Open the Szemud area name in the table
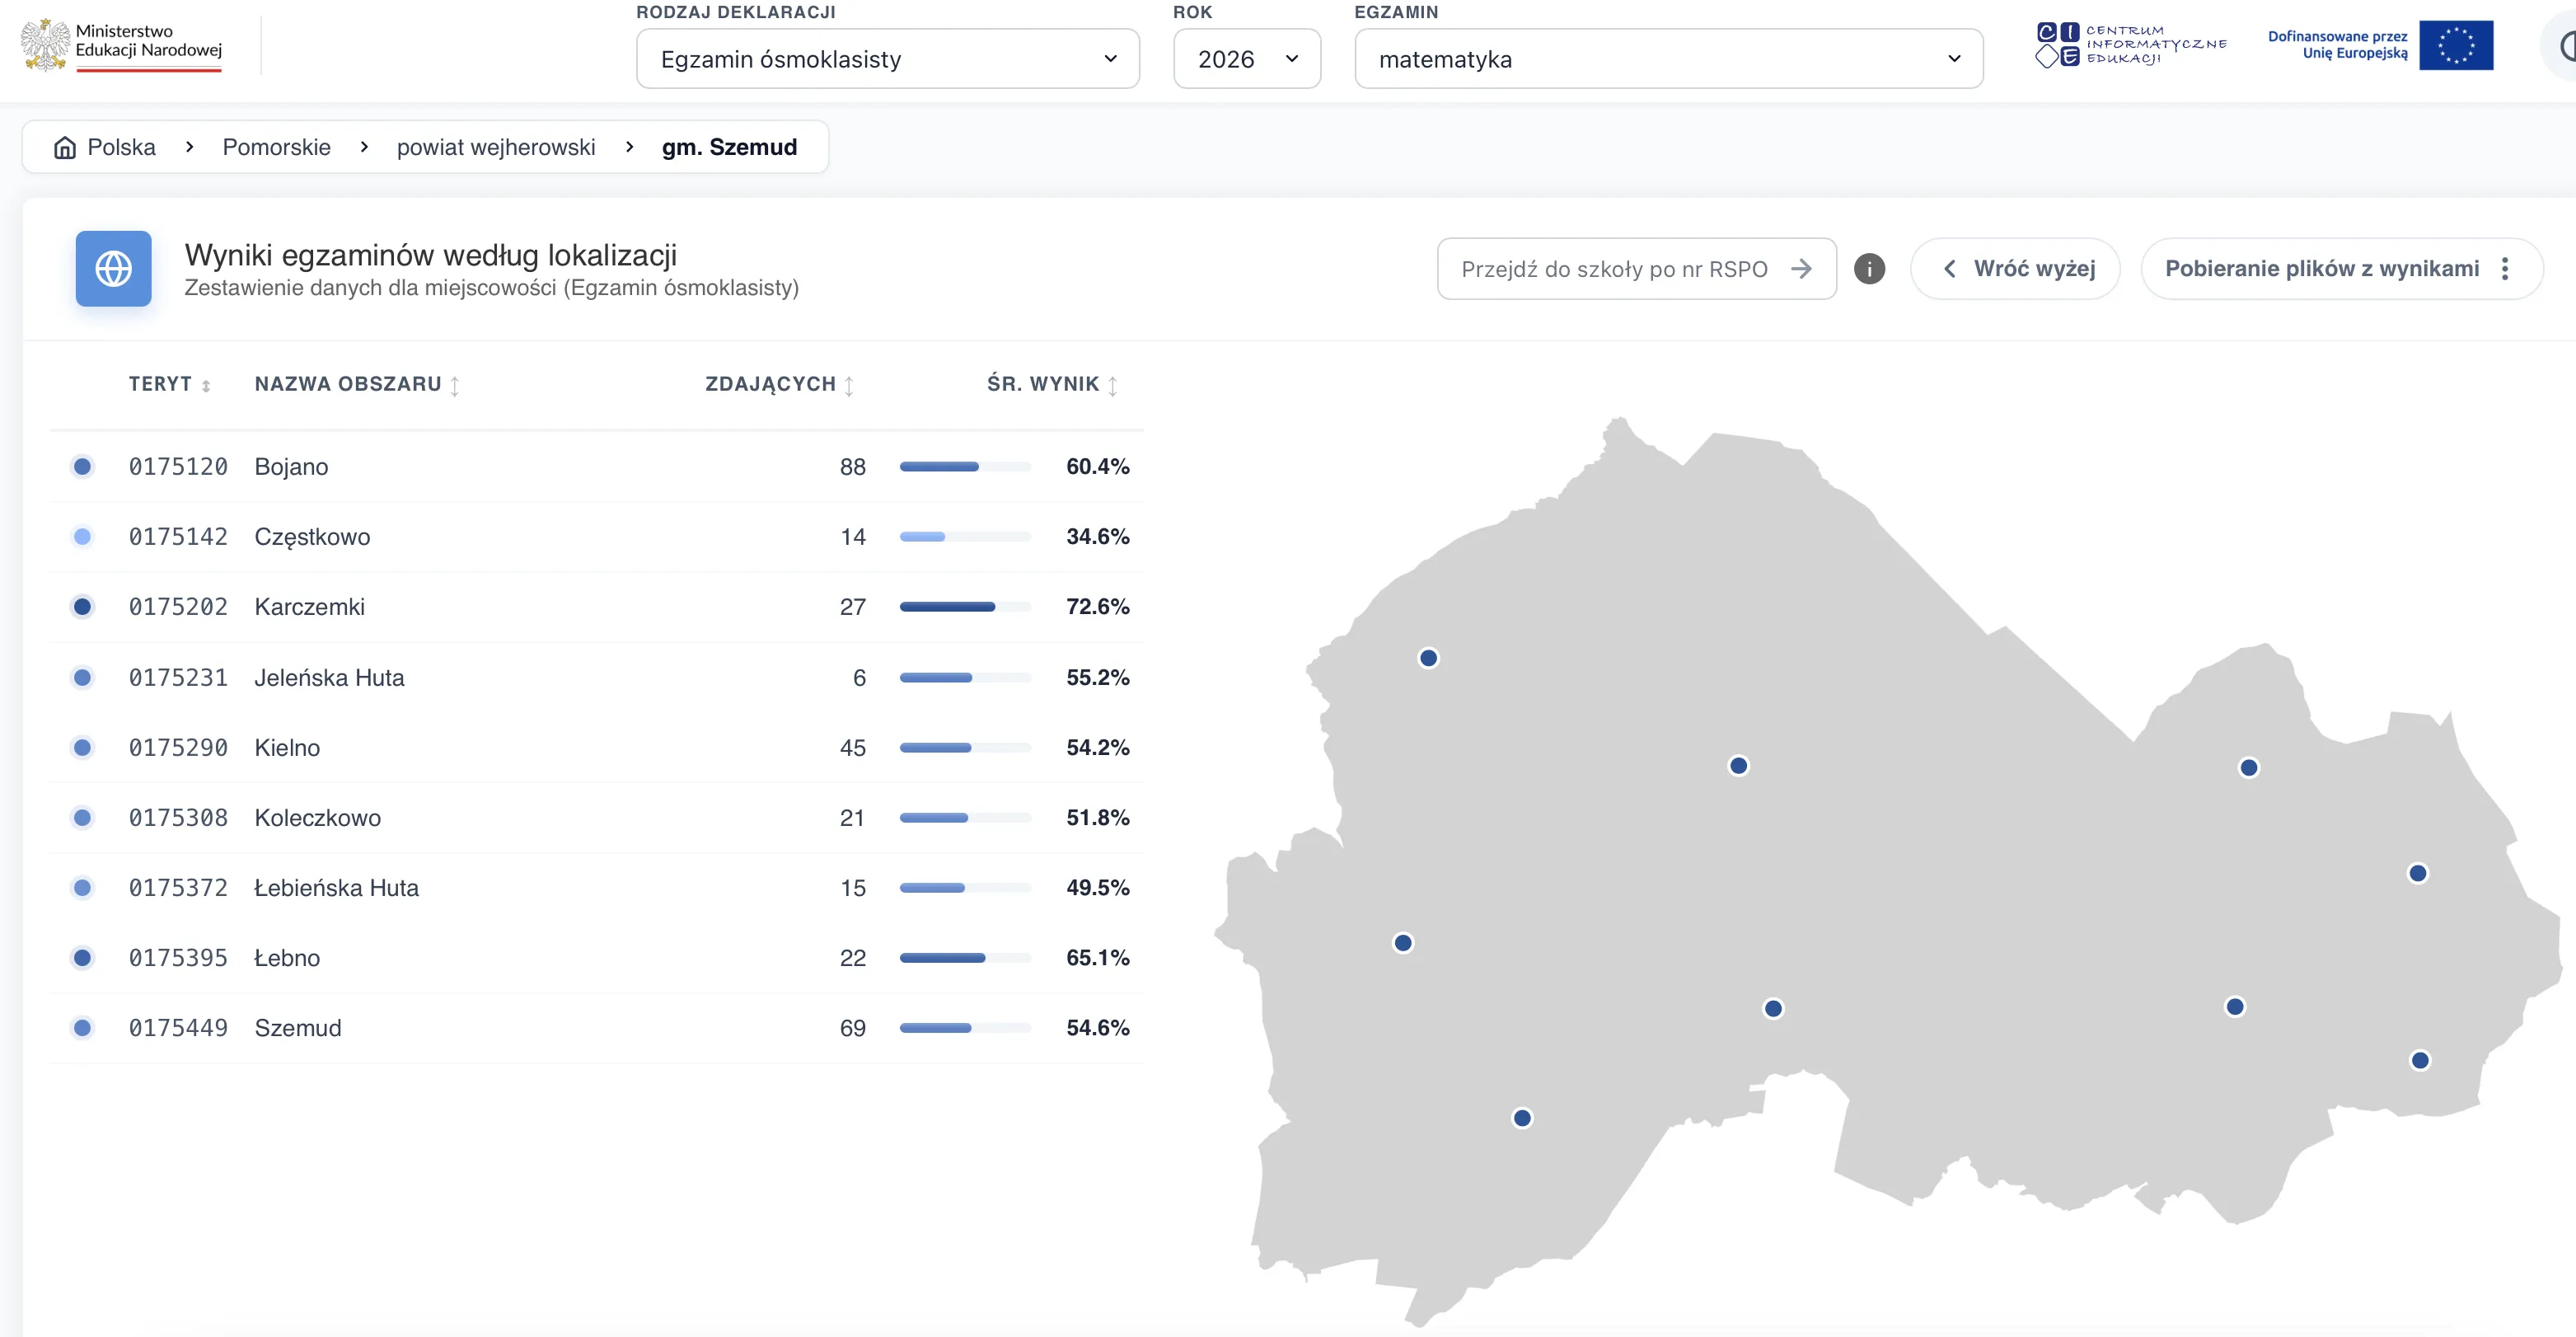 pos(297,1028)
